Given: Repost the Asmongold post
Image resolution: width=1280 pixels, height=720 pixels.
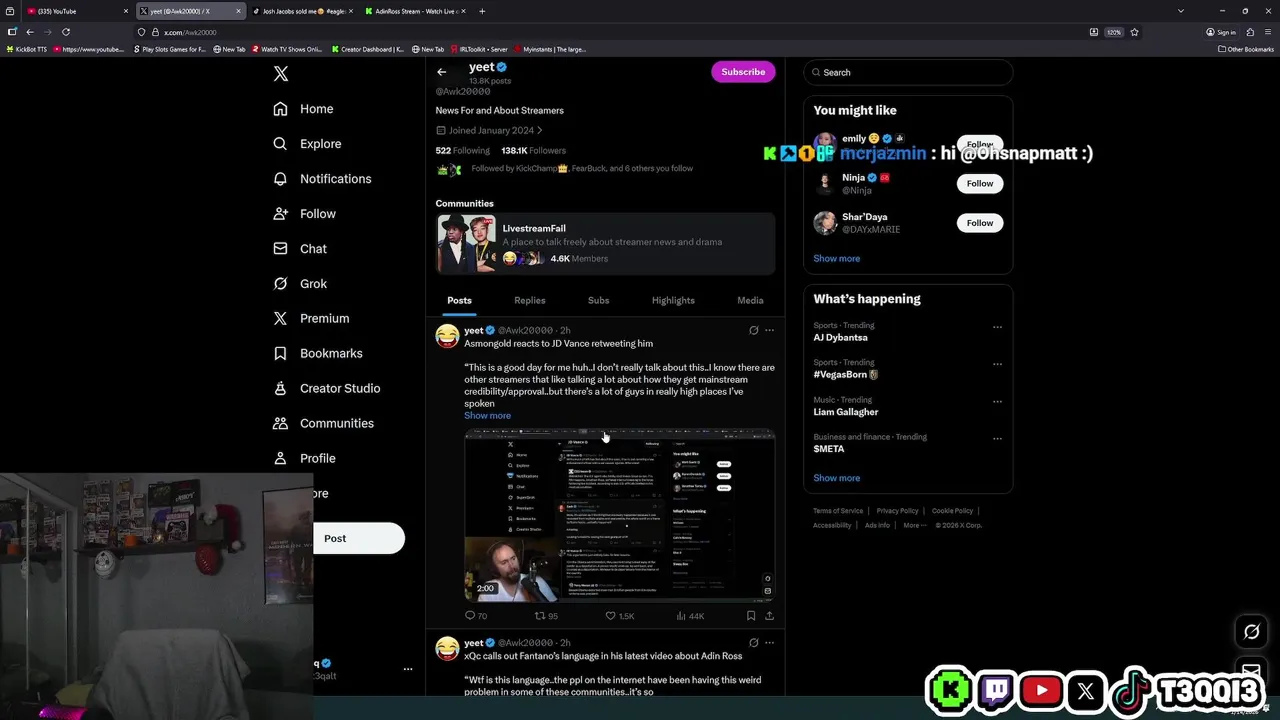Looking at the screenshot, I should pyautogui.click(x=540, y=616).
